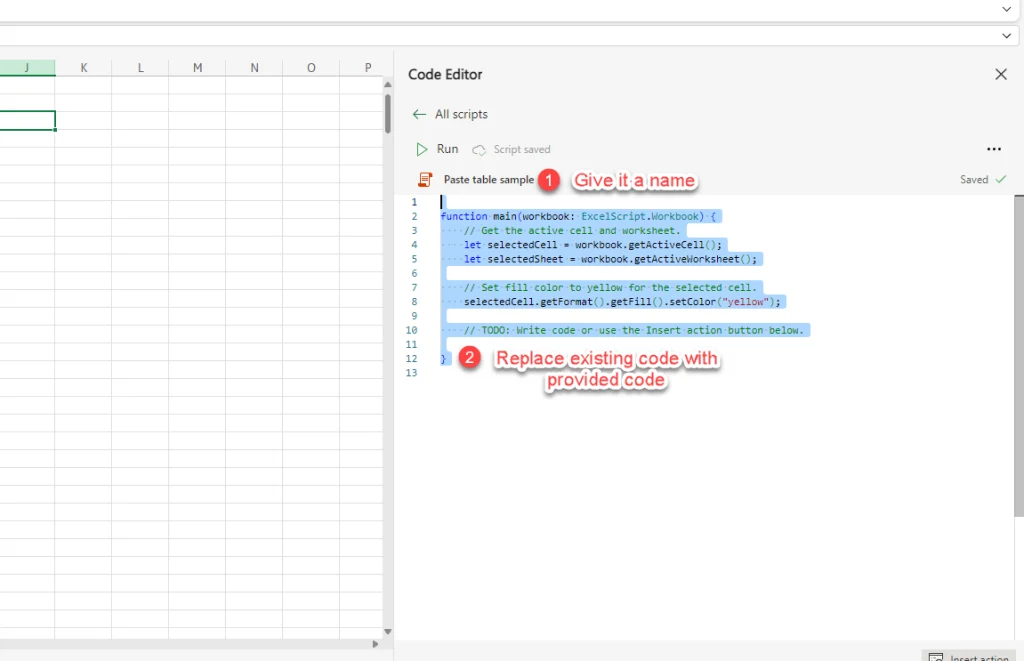The height and width of the screenshot is (661, 1024).
Task: Click the horizontal scroll right arrow
Action: pos(375,644)
